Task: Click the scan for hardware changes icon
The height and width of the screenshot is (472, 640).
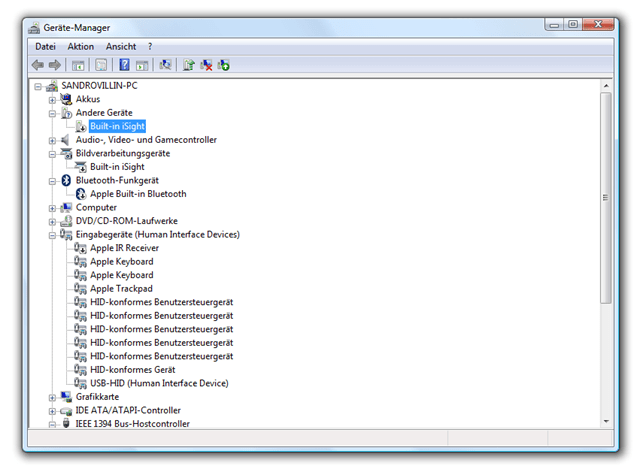Action: point(165,65)
